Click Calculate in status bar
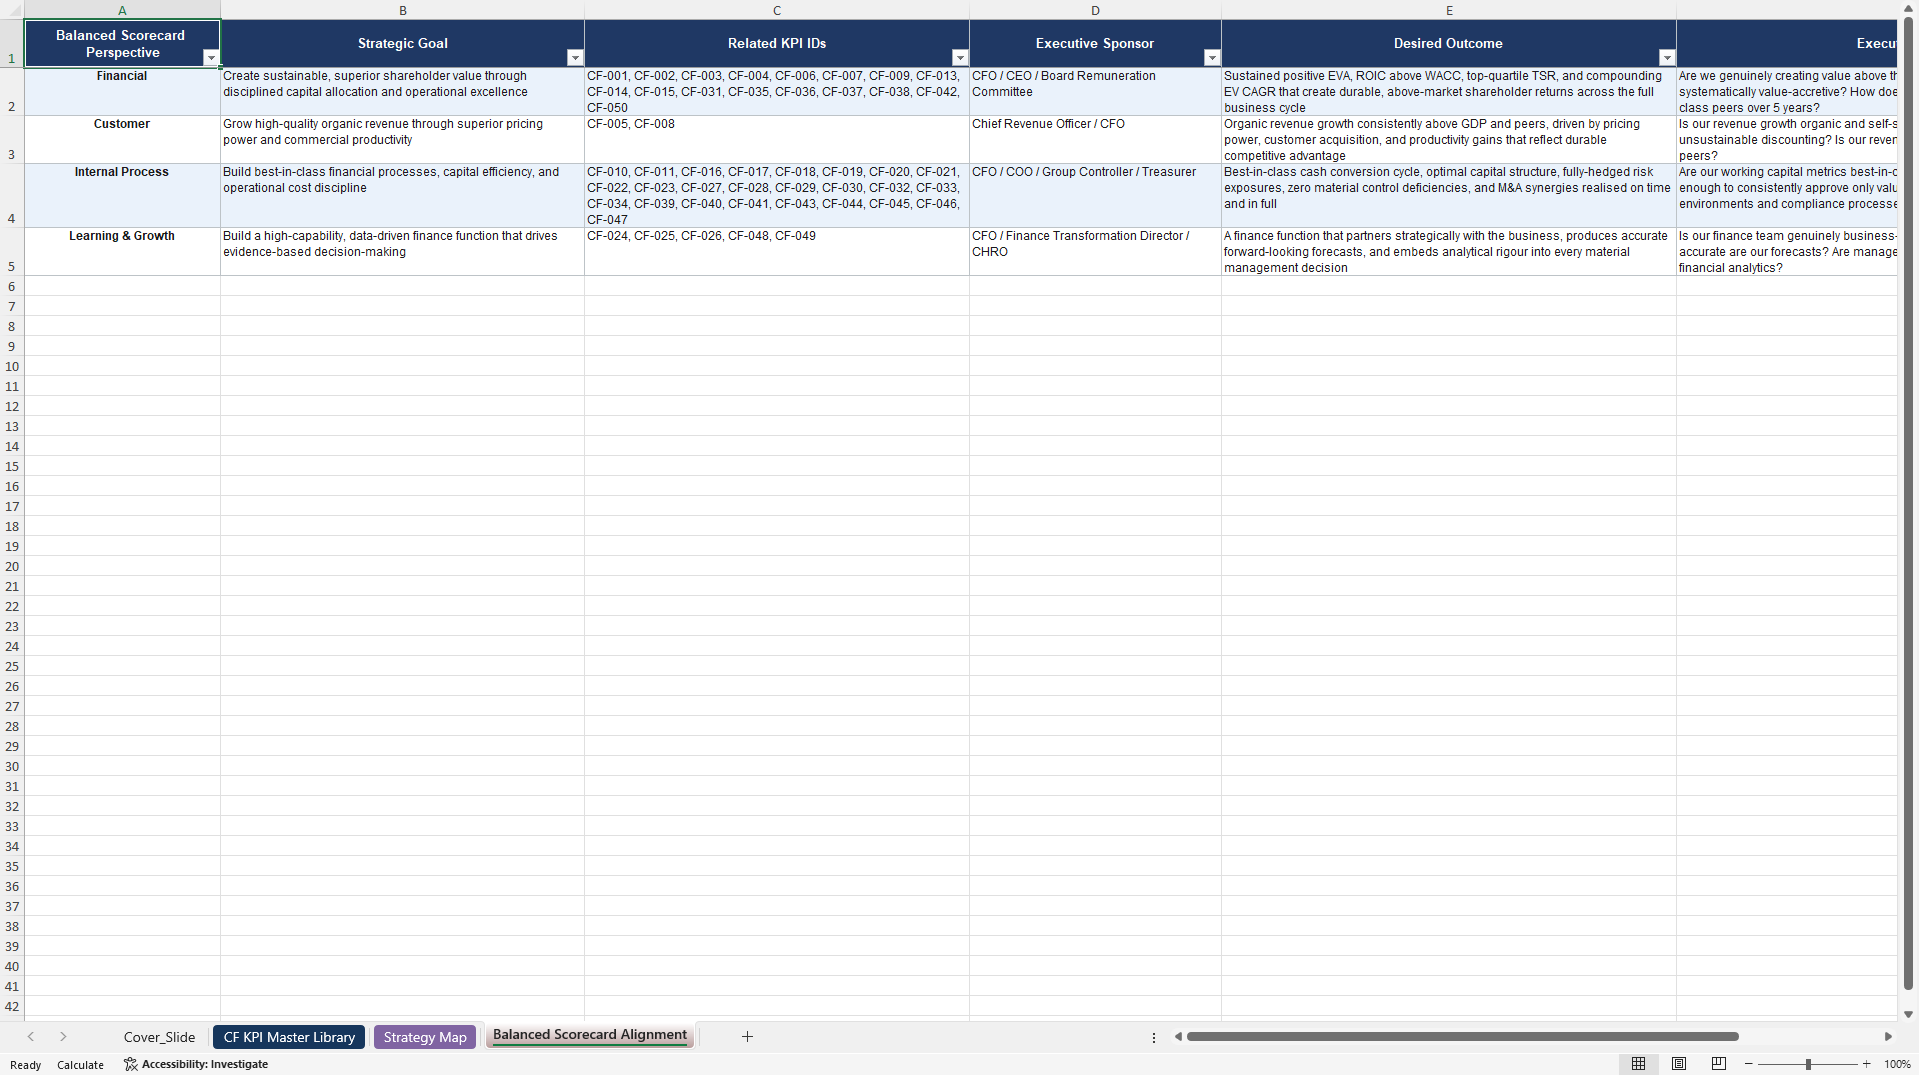This screenshot has height=1075, width=1919. [80, 1065]
